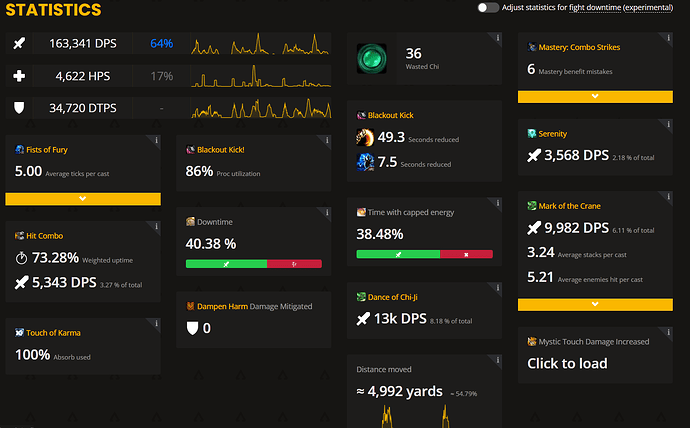The height and width of the screenshot is (428, 690).
Task: Toggle adjust statistics for fight downtime switch
Action: tap(488, 7)
